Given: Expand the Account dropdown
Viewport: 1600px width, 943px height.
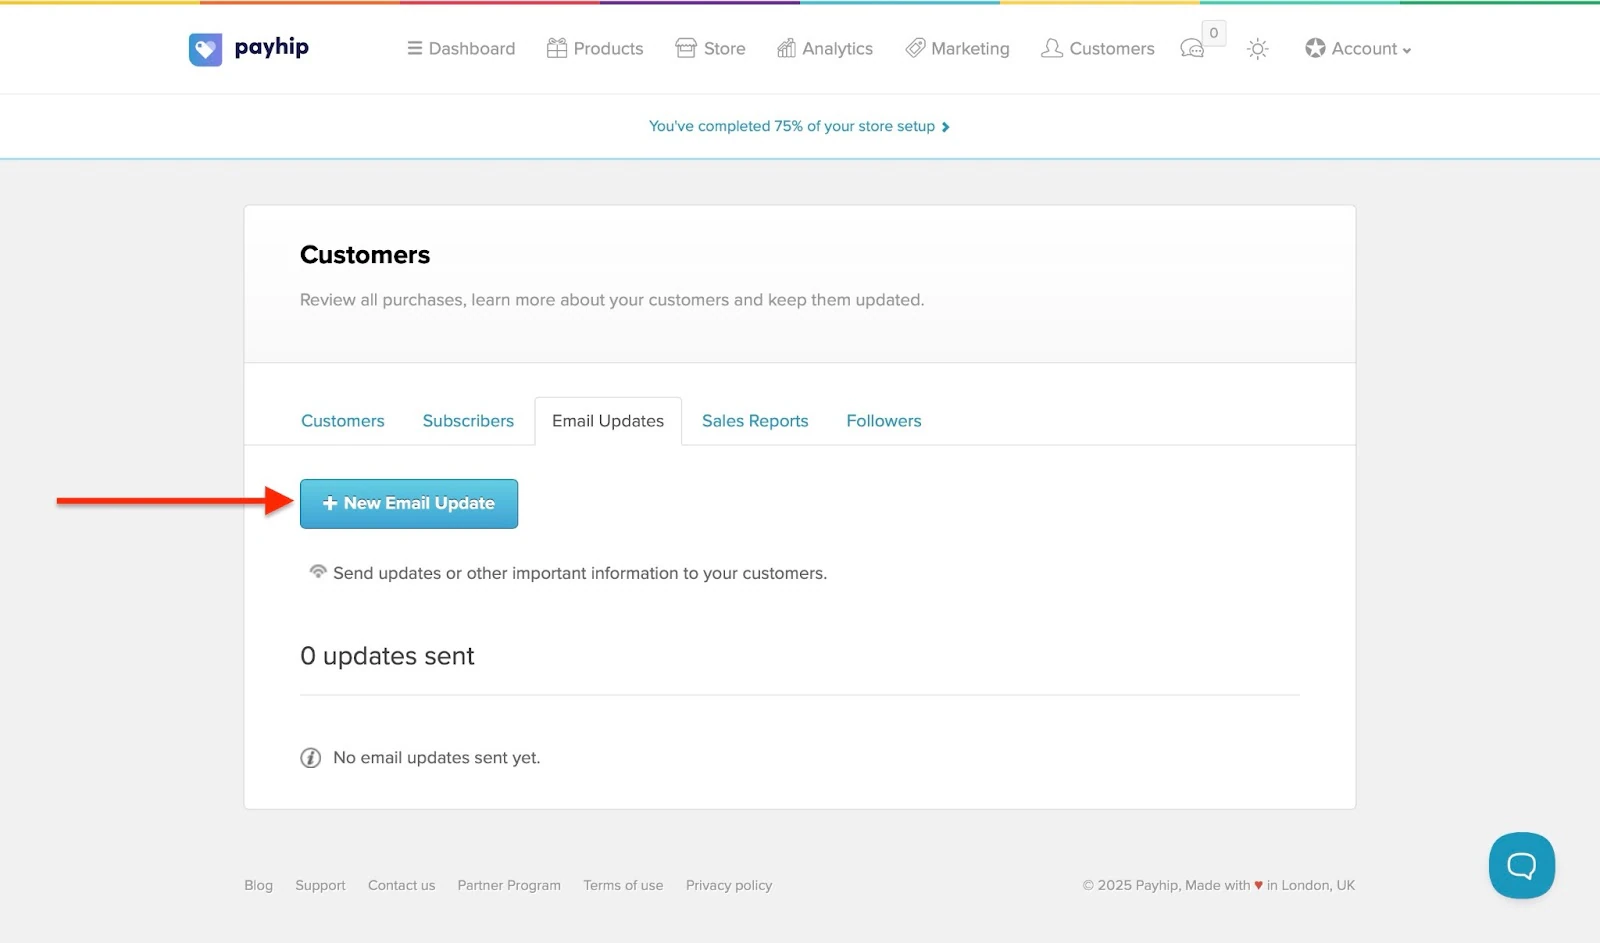Looking at the screenshot, I should point(1358,48).
